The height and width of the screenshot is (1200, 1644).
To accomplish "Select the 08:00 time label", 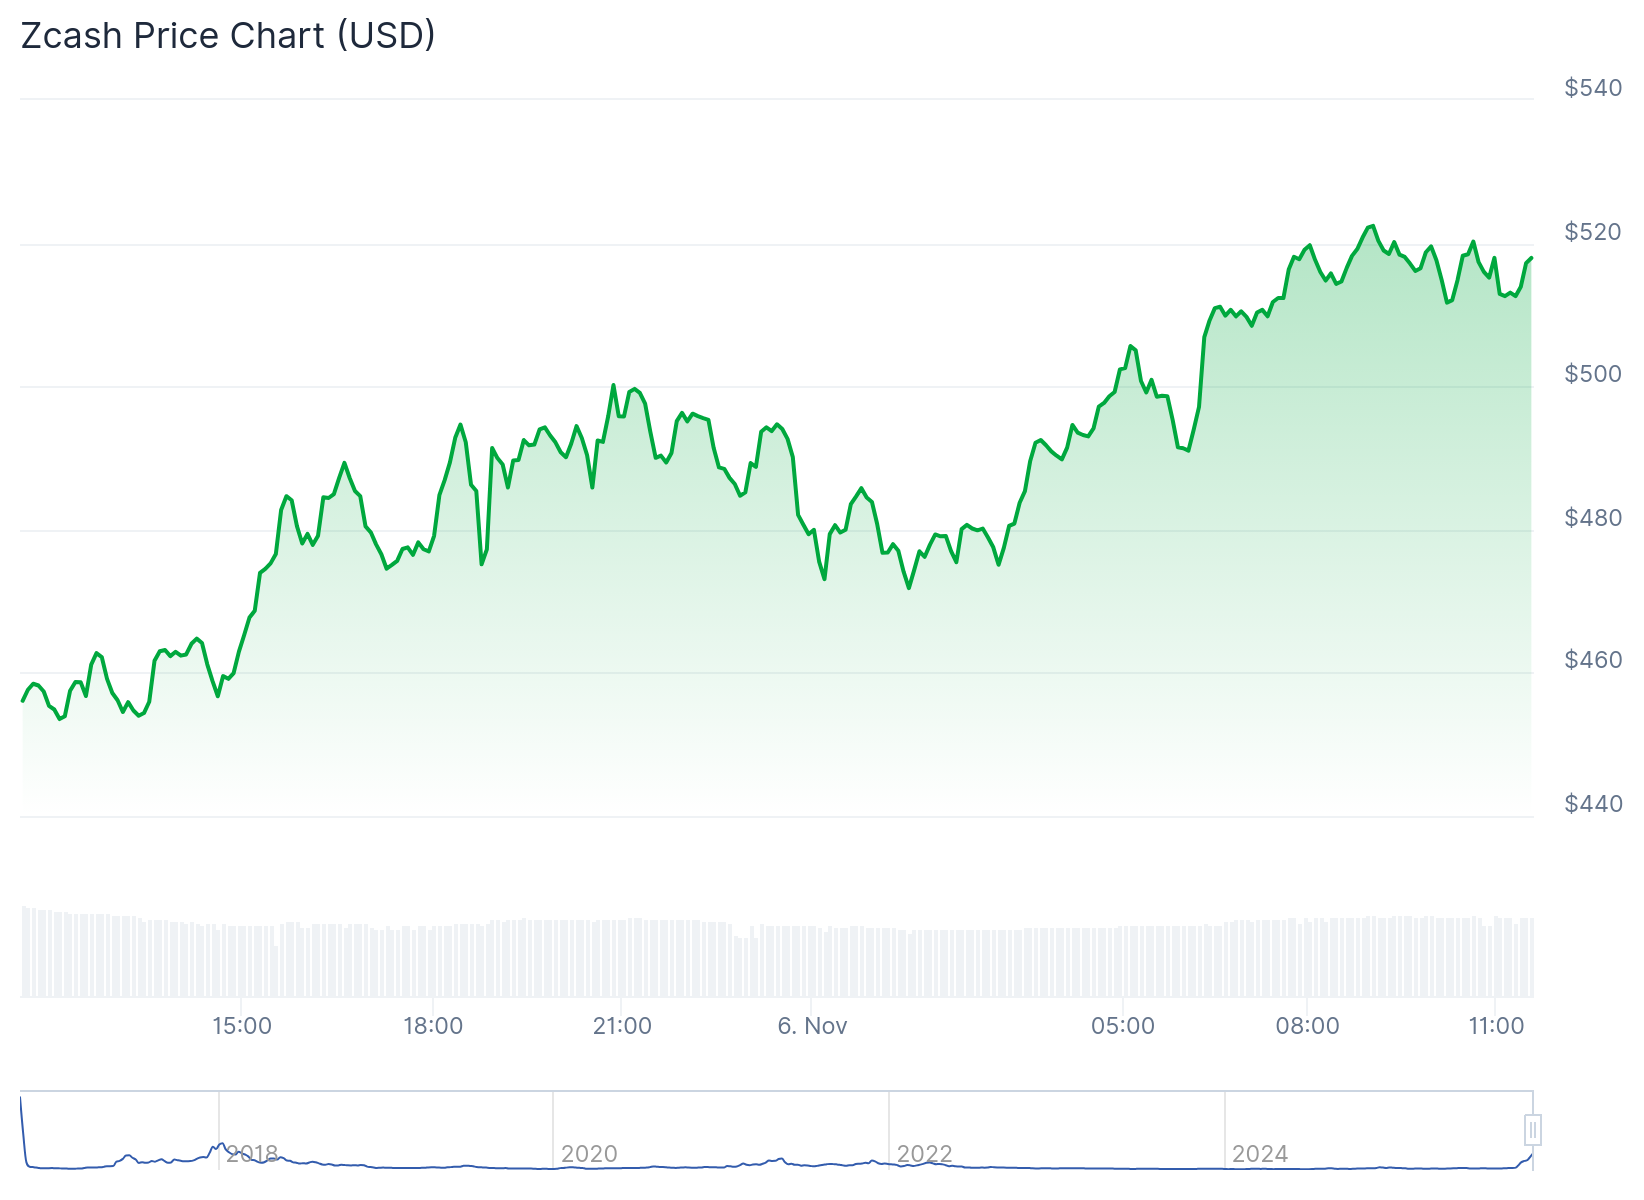I will 1308,1025.
